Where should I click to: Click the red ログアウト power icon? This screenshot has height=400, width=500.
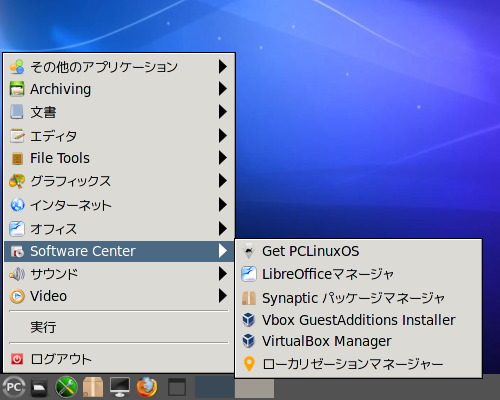[17, 359]
